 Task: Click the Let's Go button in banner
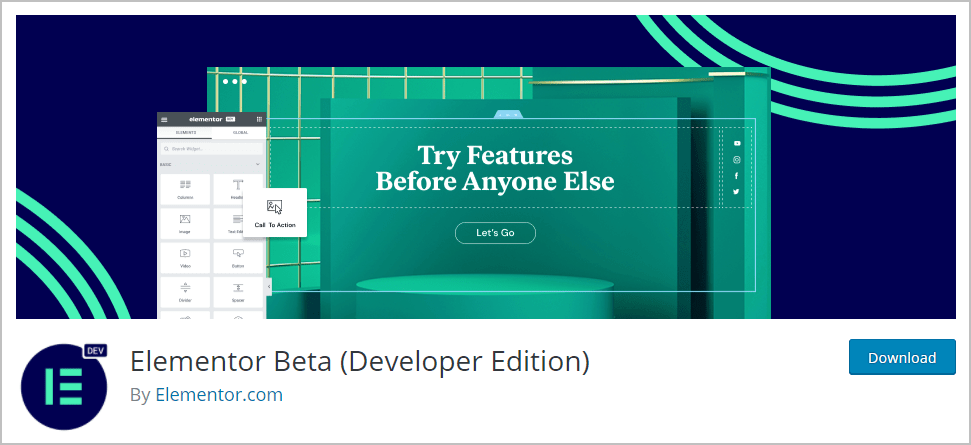point(495,233)
